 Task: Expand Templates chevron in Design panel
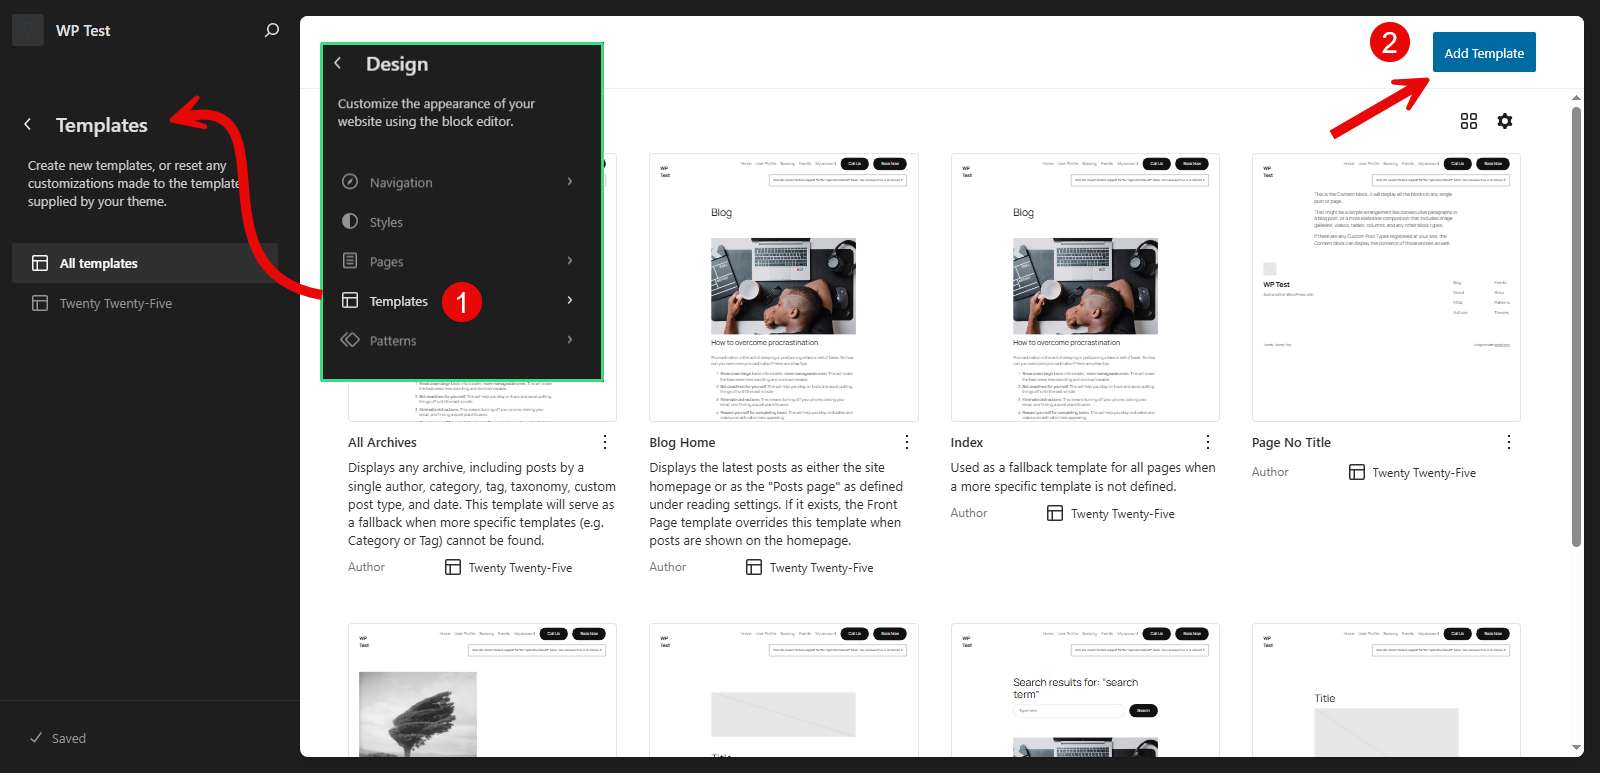570,300
